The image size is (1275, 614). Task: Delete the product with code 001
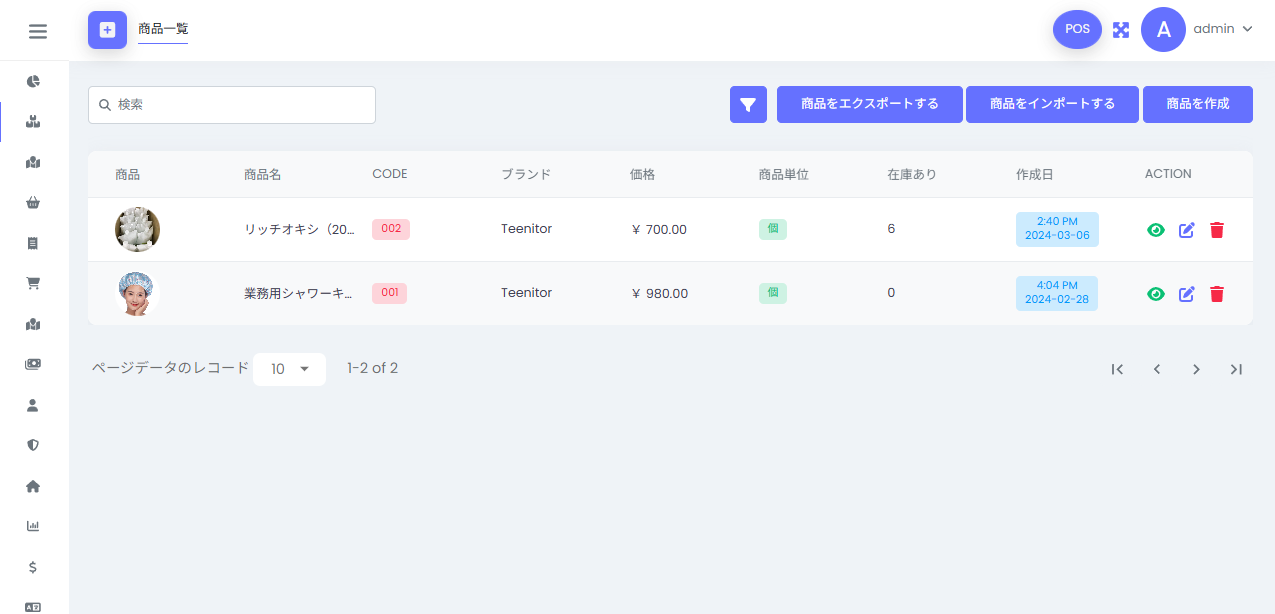[1217, 294]
